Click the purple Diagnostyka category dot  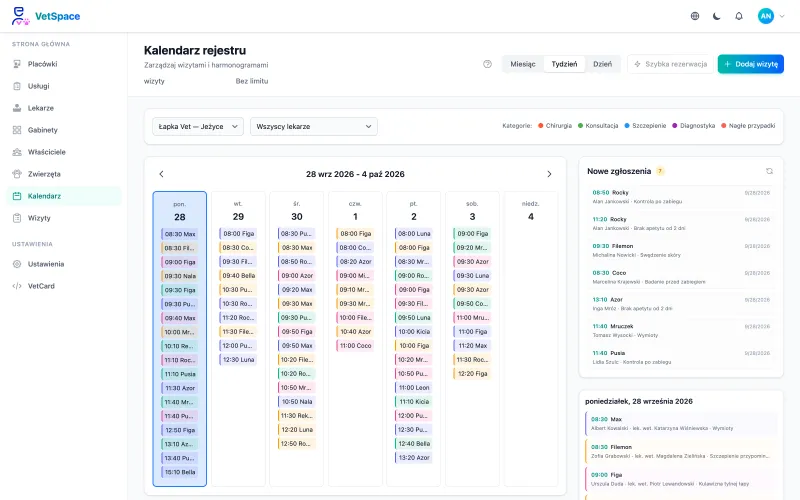pyautogui.click(x=674, y=126)
